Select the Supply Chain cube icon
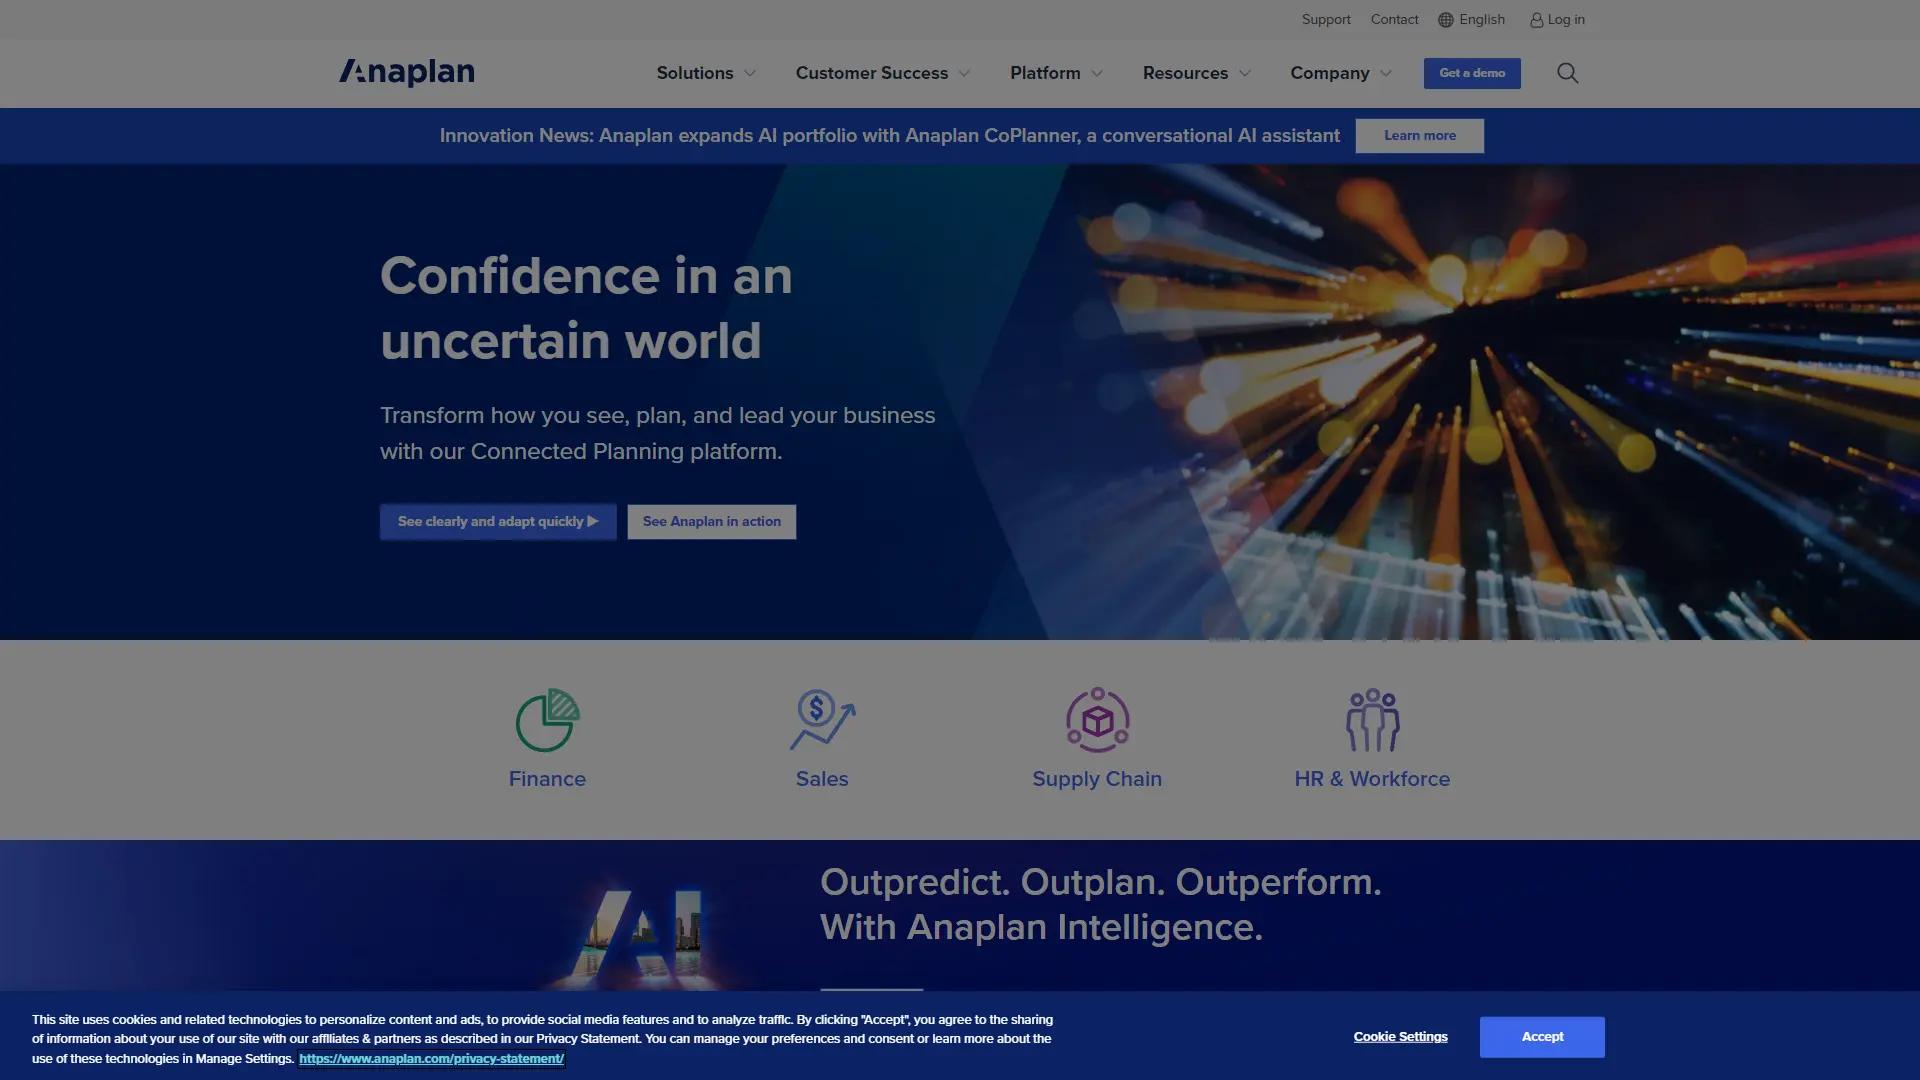Screen dimensions: 1920x1080 [x=1096, y=716]
